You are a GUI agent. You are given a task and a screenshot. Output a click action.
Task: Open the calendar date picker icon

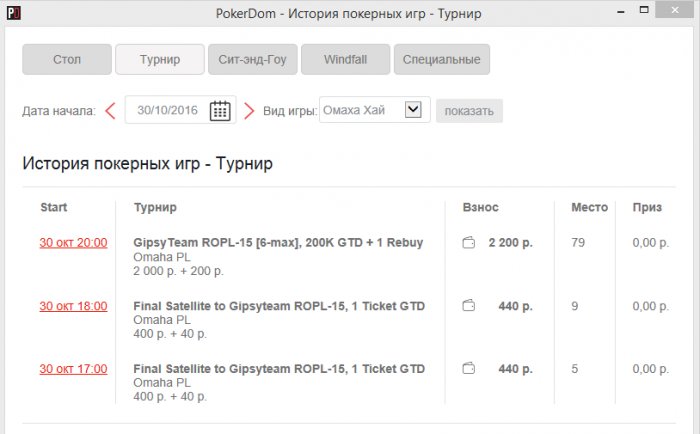click(220, 111)
